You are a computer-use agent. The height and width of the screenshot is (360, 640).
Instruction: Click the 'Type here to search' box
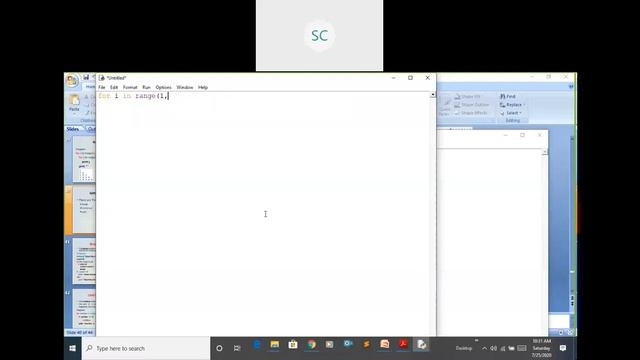click(146, 348)
